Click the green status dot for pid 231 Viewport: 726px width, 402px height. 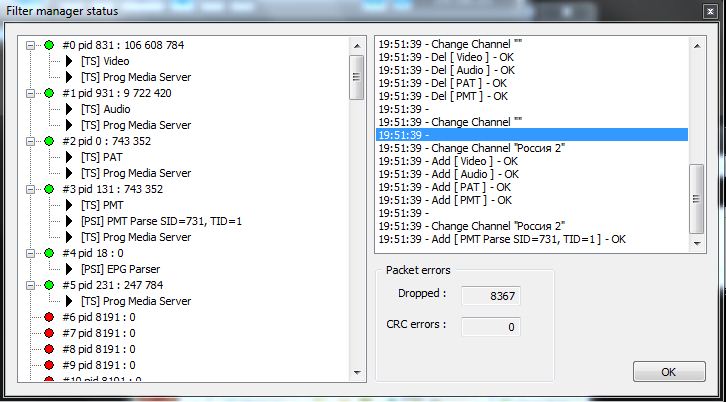pos(49,285)
